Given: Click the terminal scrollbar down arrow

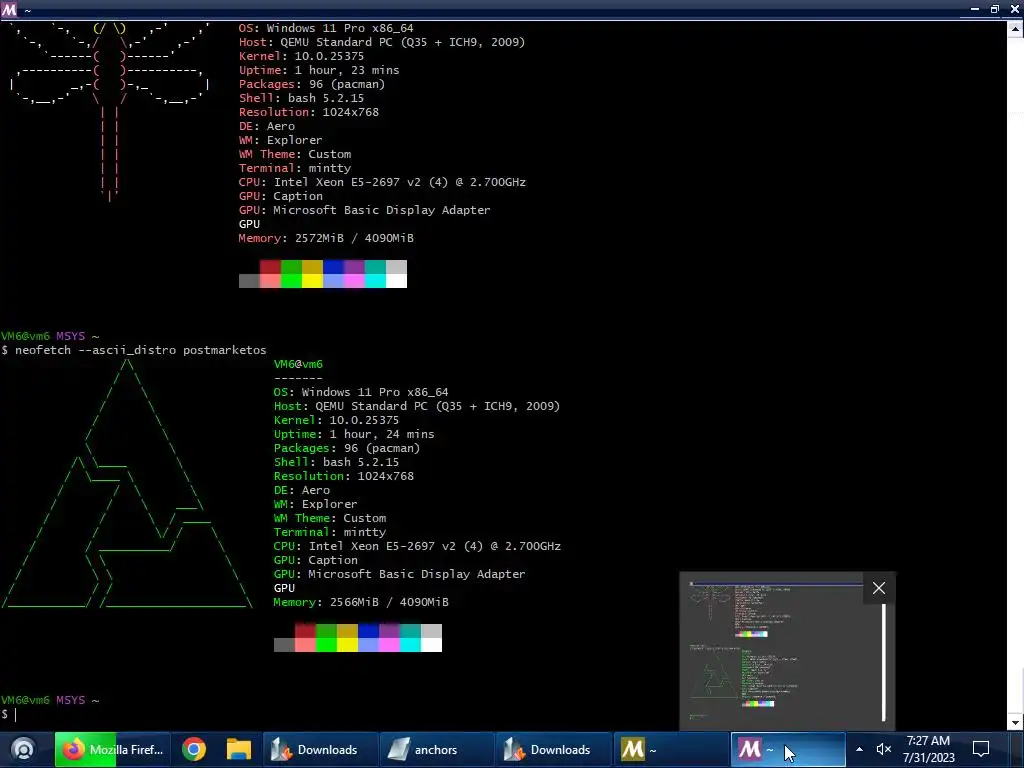Looking at the screenshot, I should coord(1016,722).
